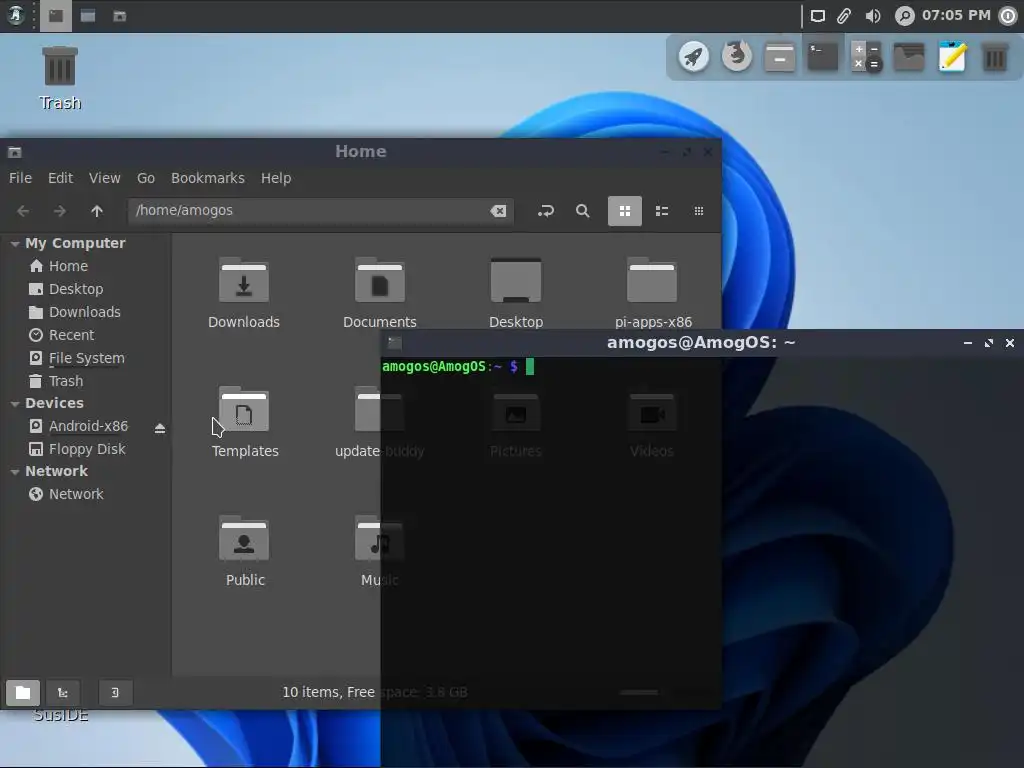
Task: Switch to compact view
Action: click(699, 211)
